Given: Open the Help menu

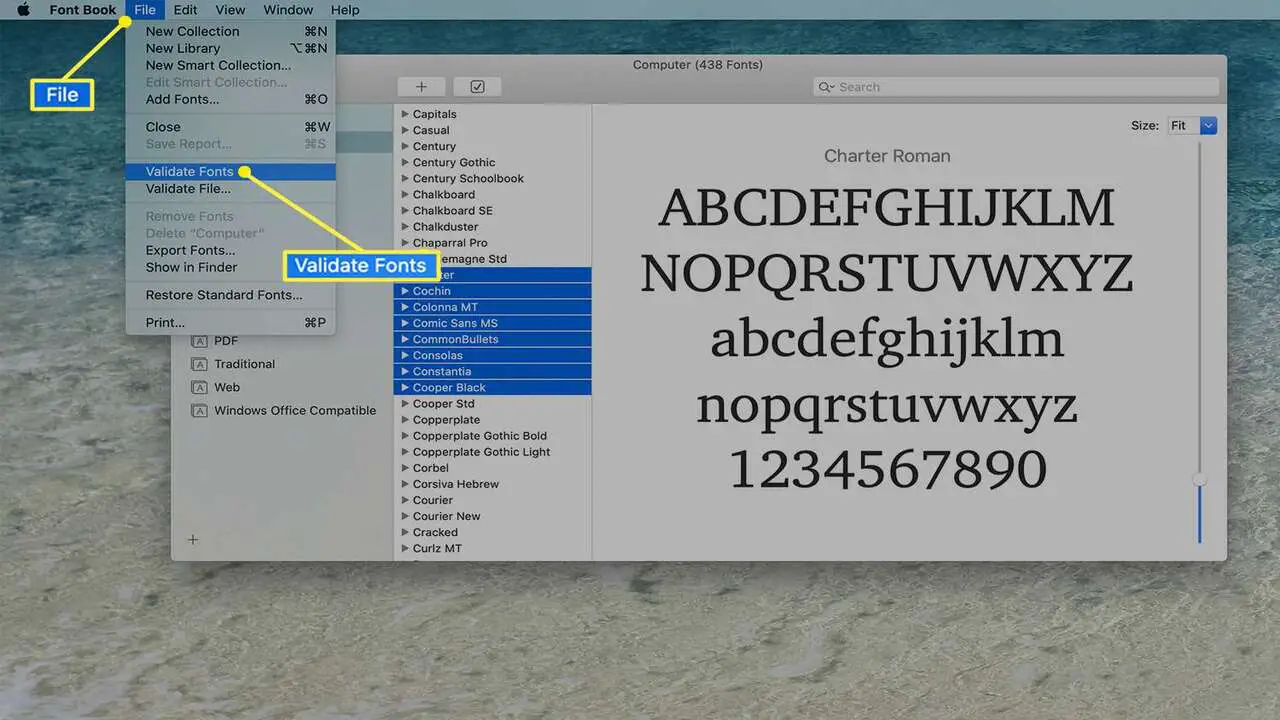Looking at the screenshot, I should [345, 10].
